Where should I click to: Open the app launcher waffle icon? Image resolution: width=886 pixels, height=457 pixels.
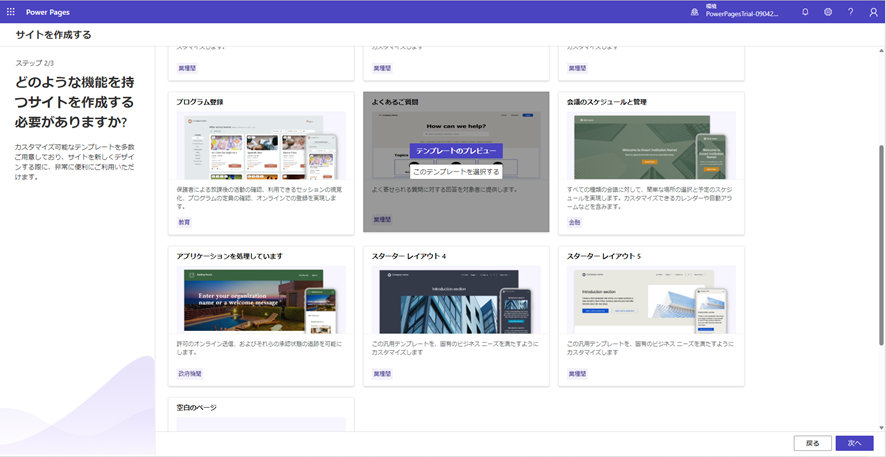(x=11, y=12)
